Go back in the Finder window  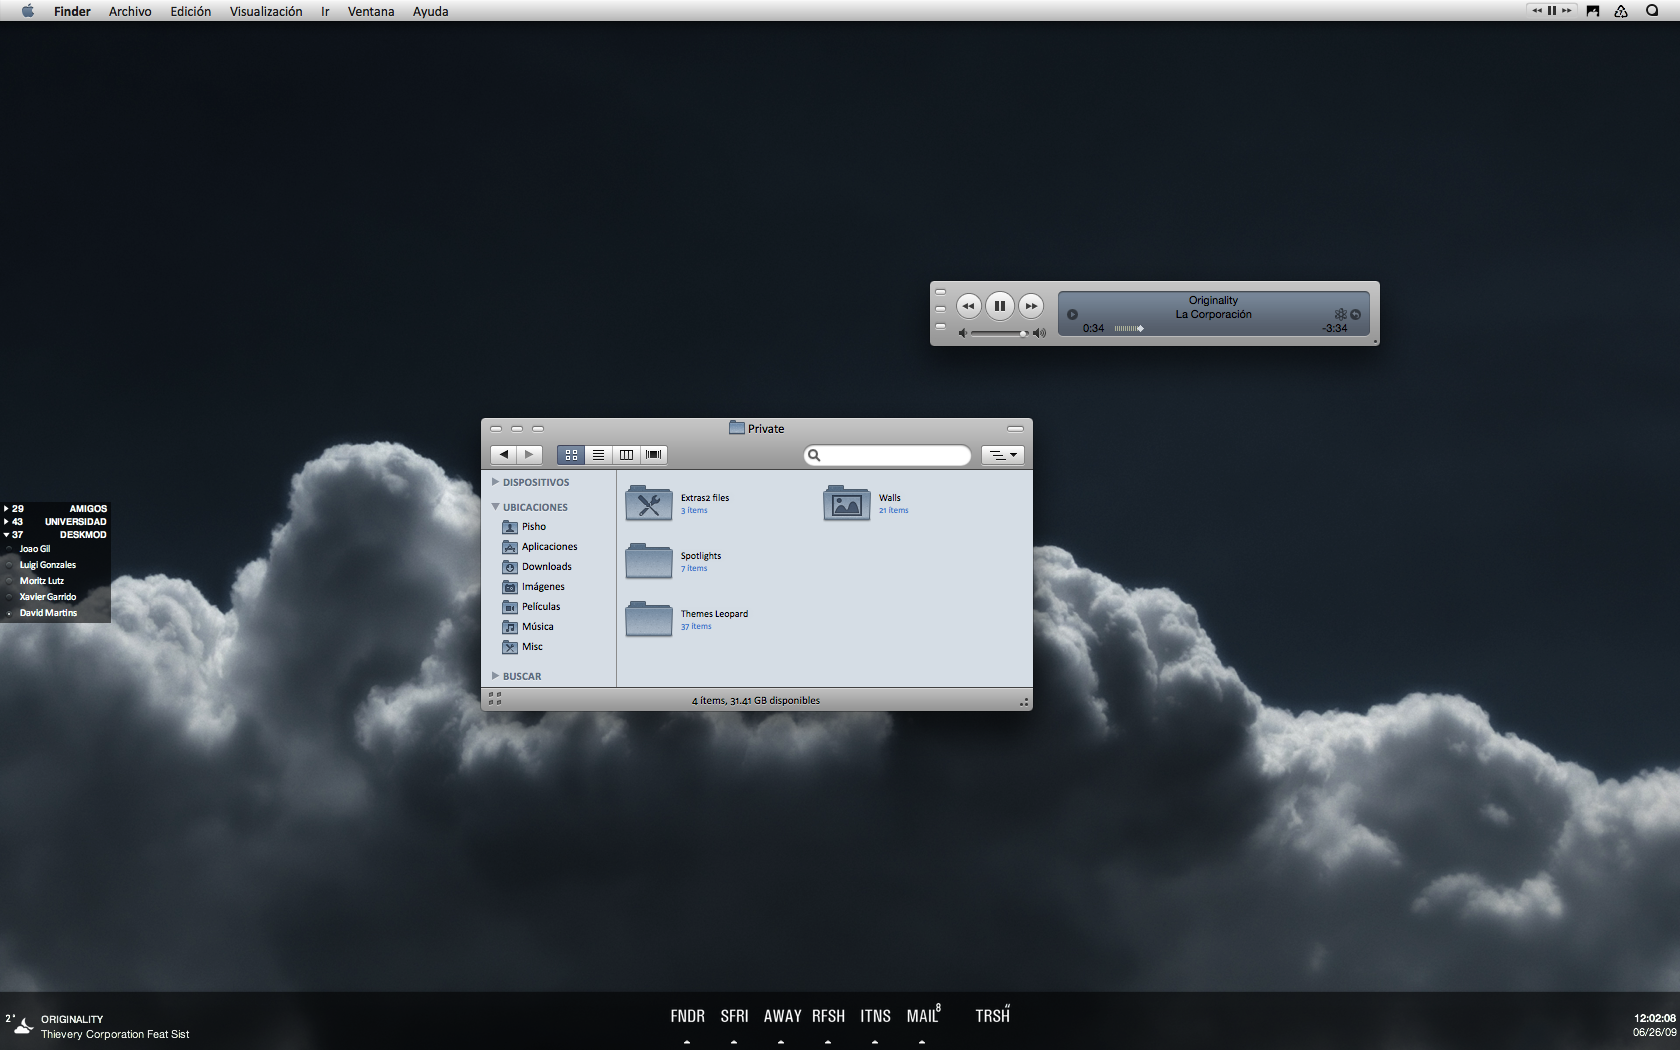504,455
